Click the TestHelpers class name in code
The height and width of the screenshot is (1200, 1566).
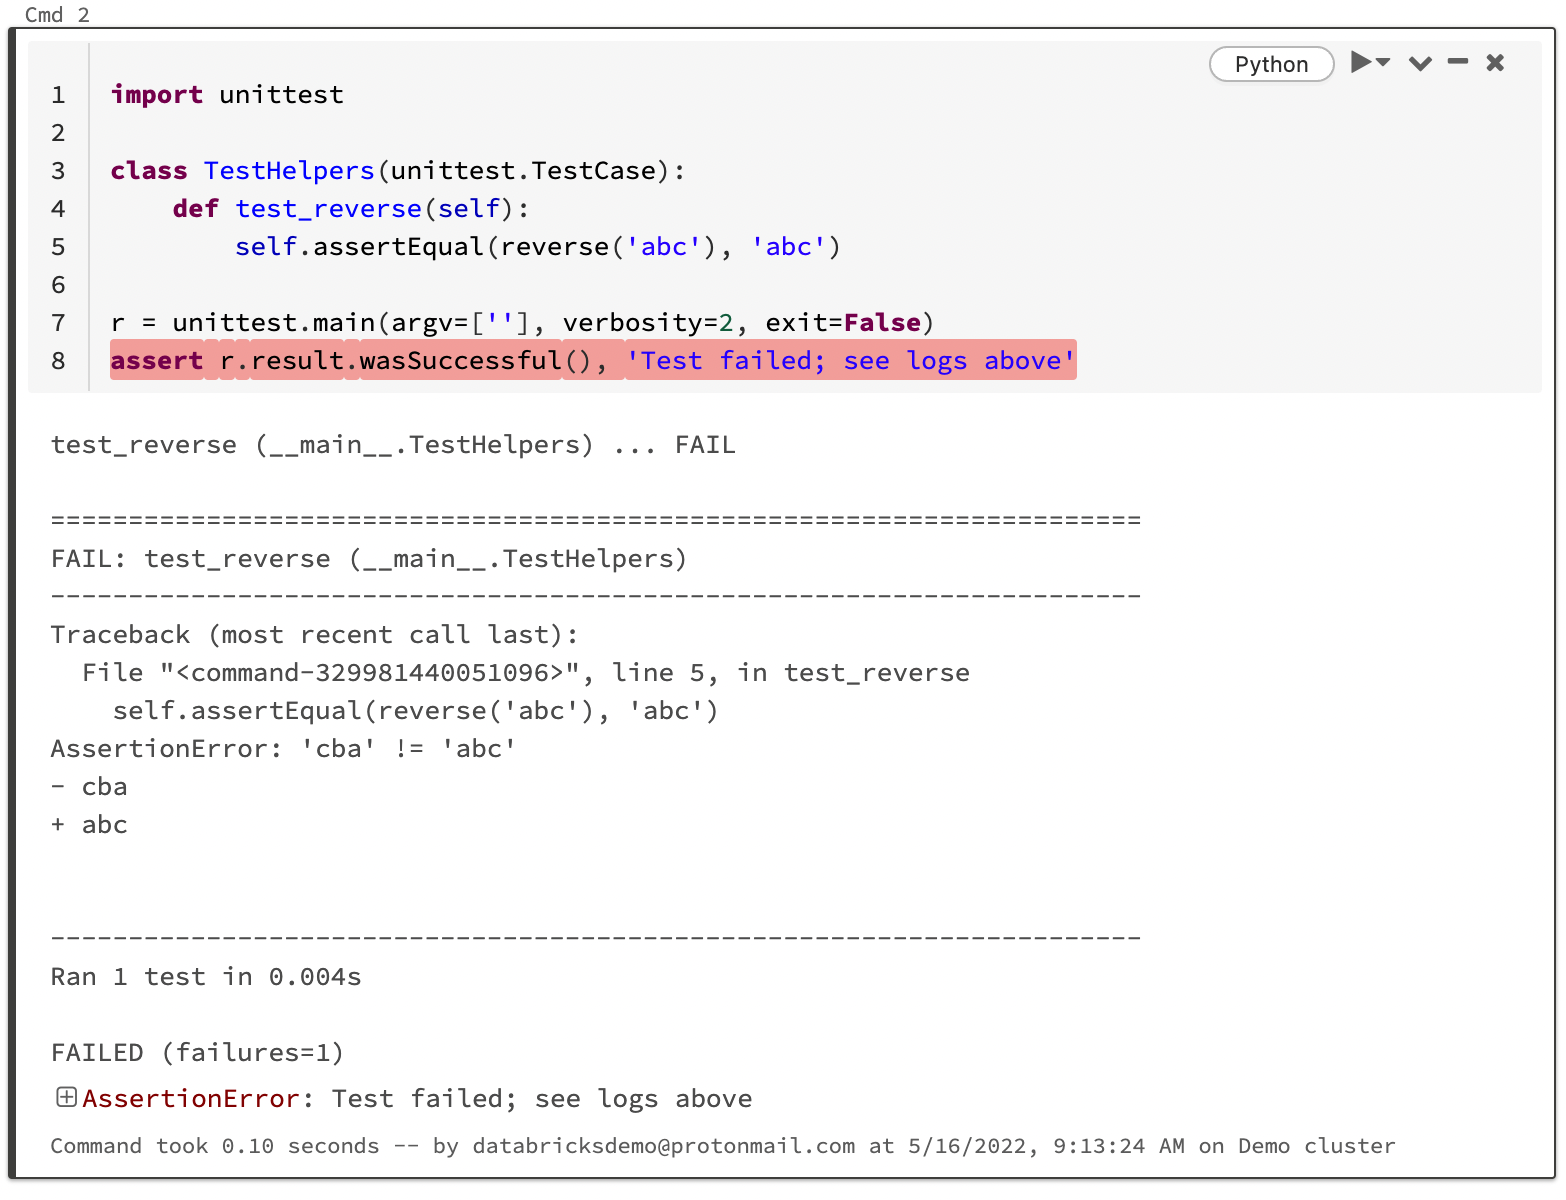pos(289,171)
